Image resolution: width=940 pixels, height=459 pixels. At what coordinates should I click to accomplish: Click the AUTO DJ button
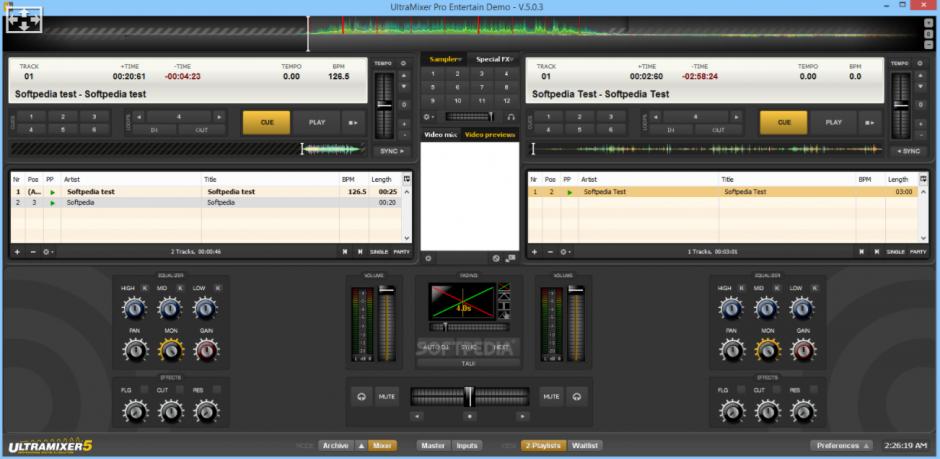(x=436, y=348)
